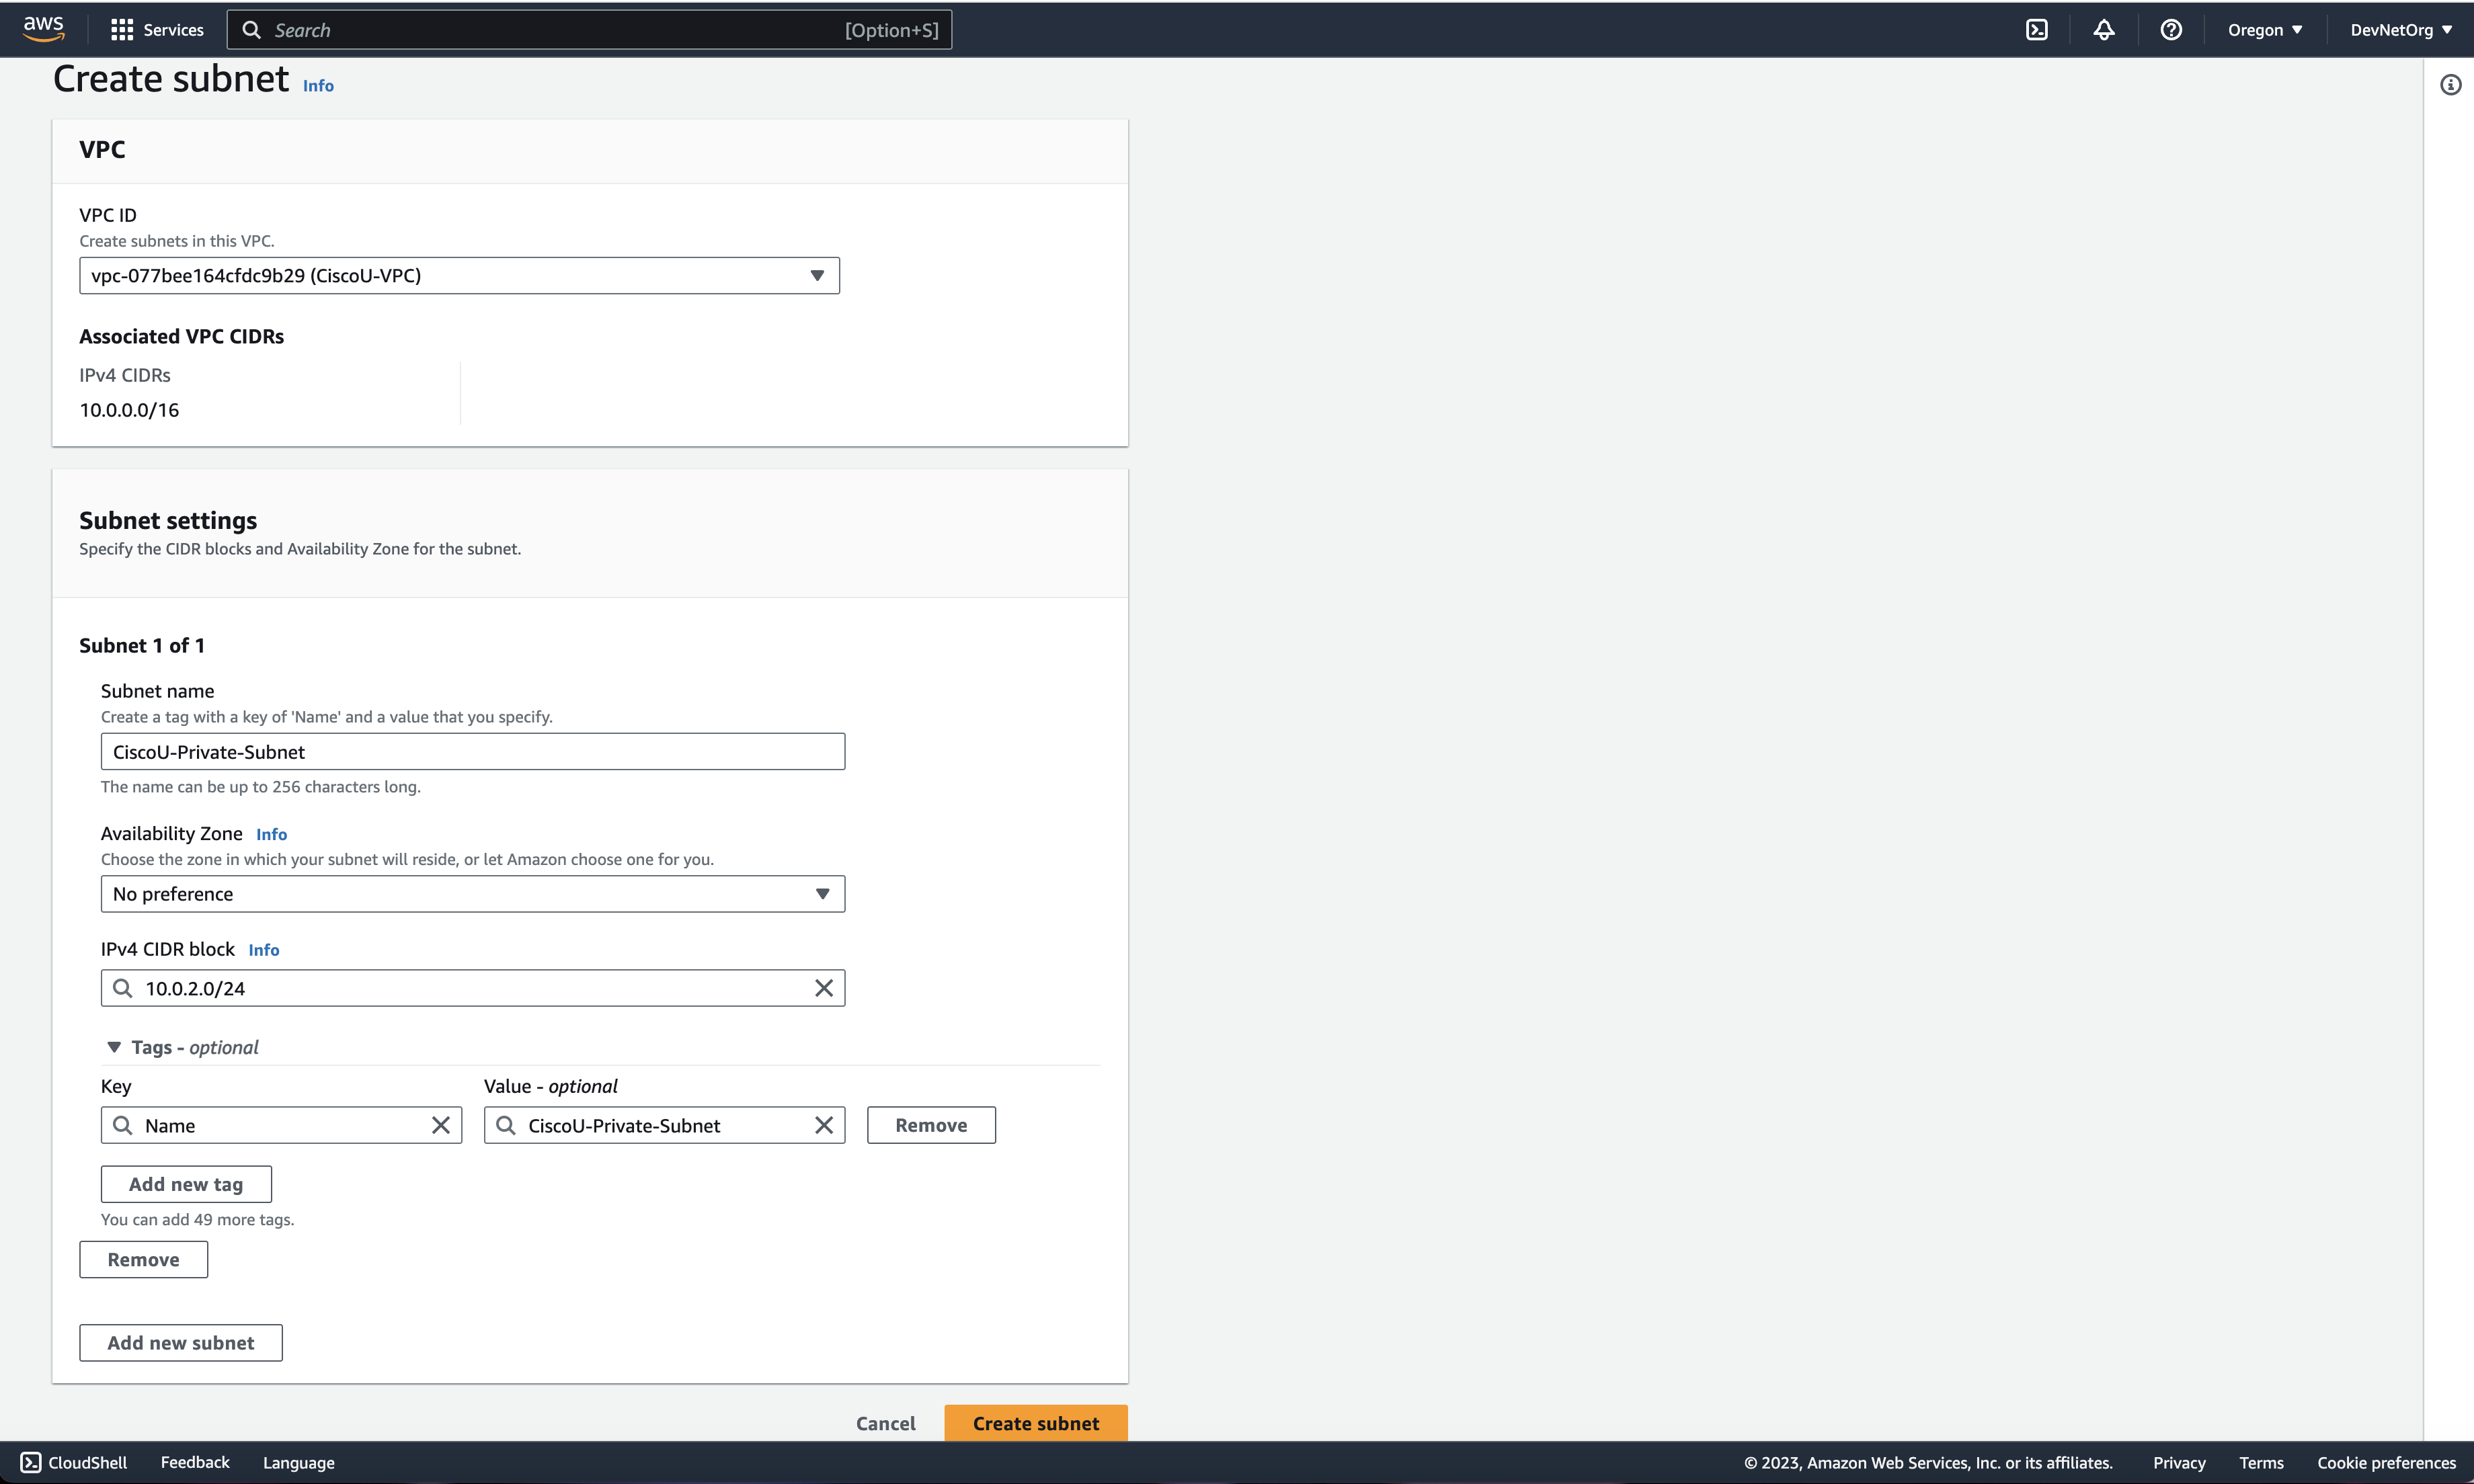Remove the existing subnet tag
The height and width of the screenshot is (1484, 2474).
click(x=931, y=1125)
